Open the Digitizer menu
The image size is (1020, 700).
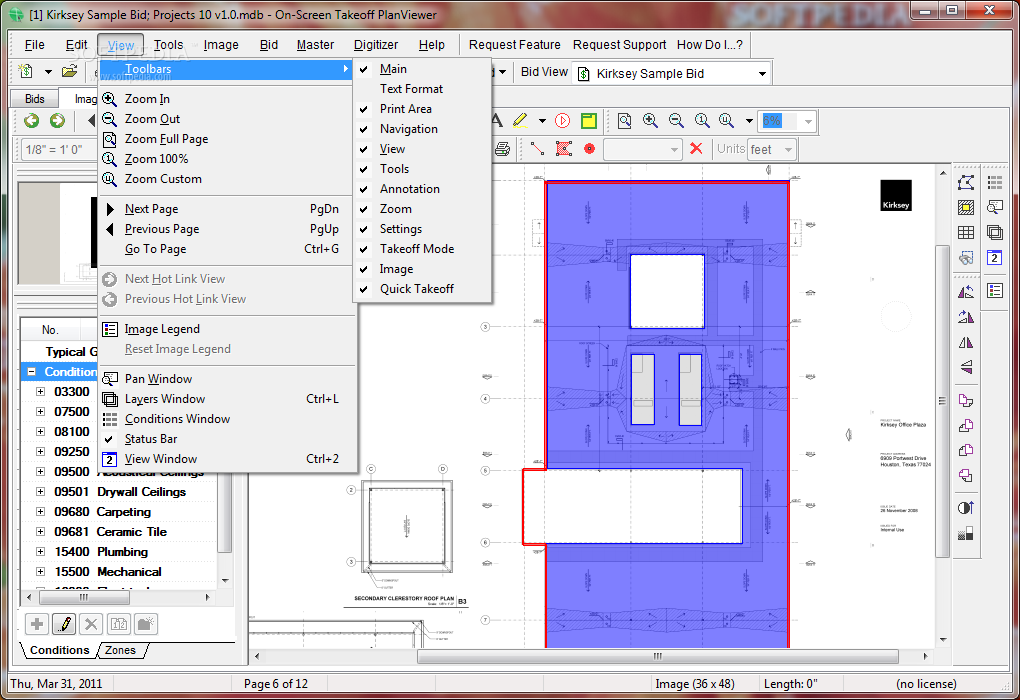(x=375, y=45)
